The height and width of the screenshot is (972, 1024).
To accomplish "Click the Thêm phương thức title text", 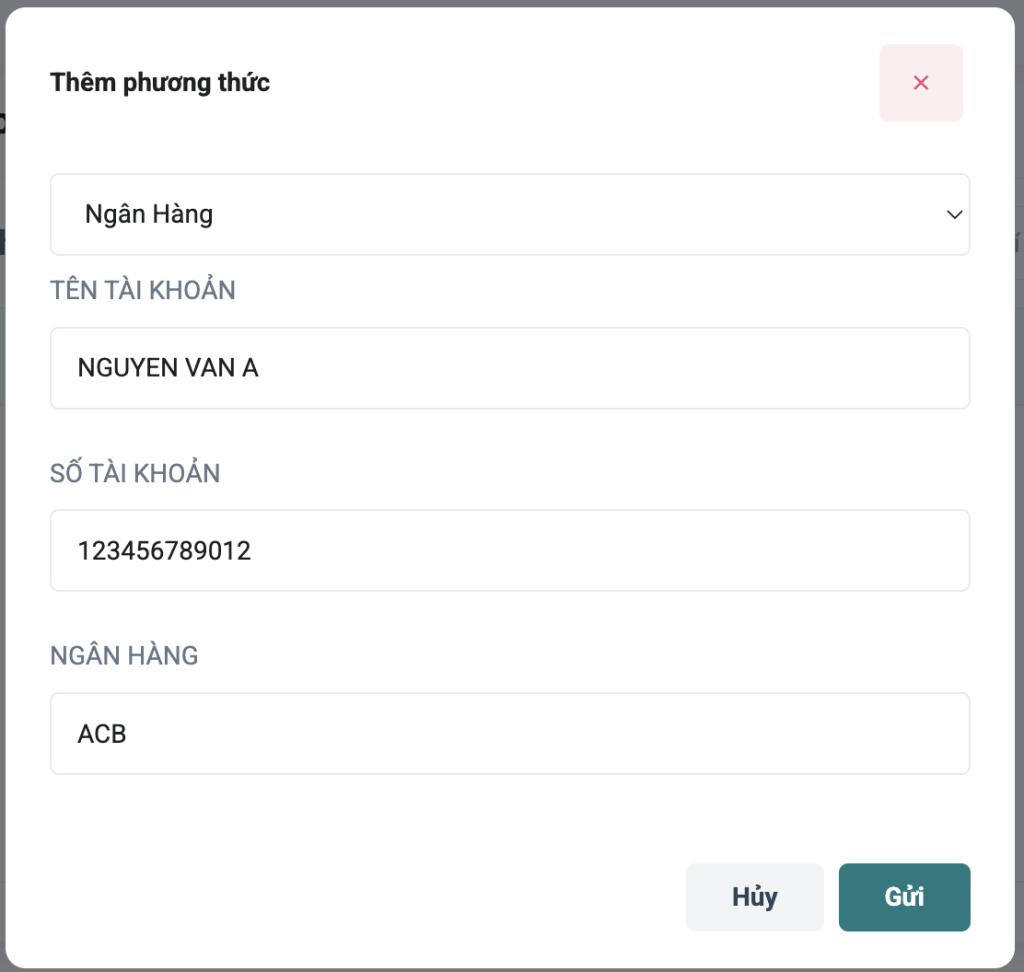I will 160,82.
